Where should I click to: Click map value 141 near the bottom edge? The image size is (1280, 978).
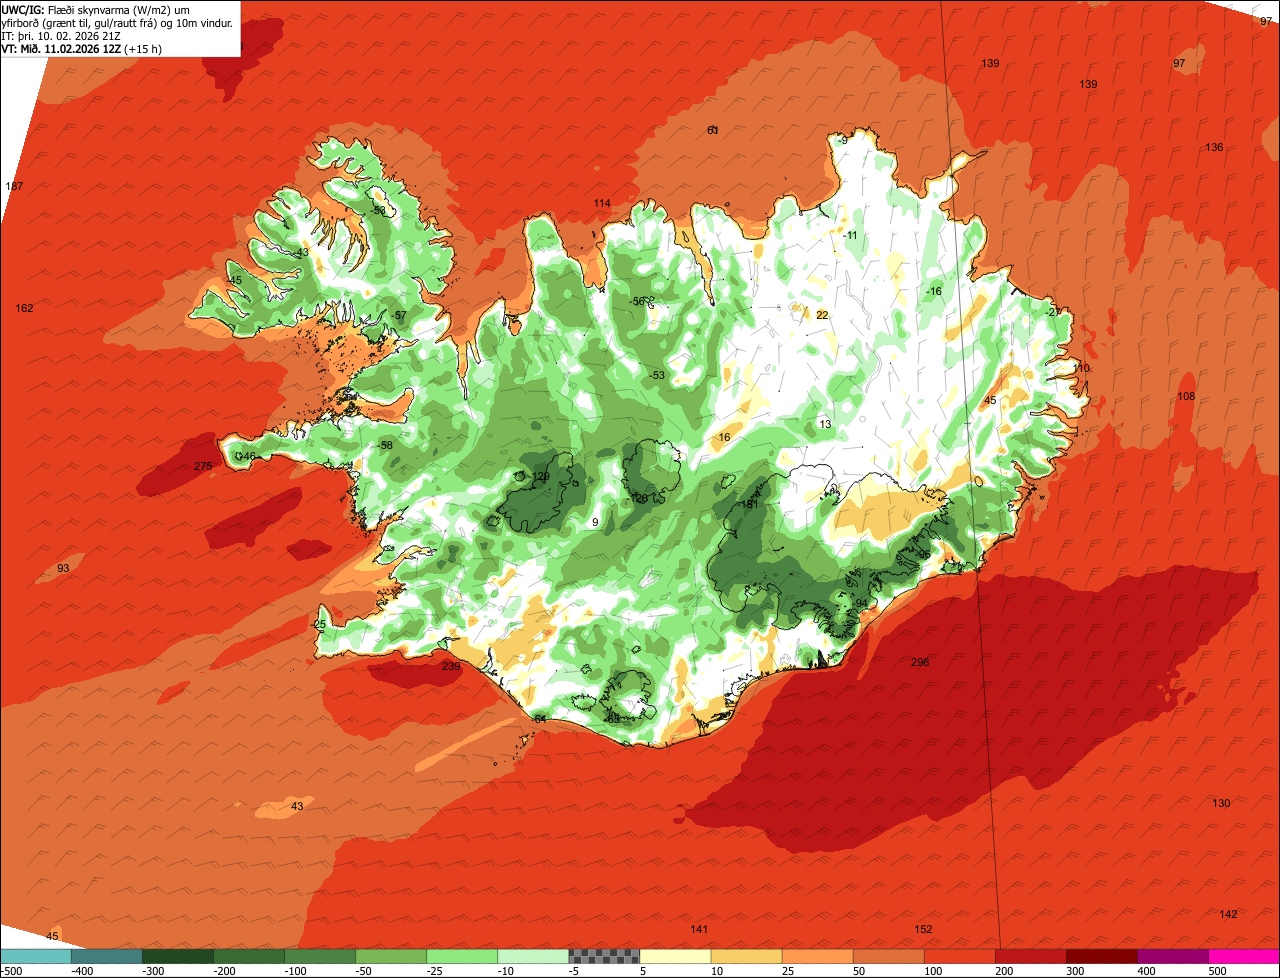(699, 929)
